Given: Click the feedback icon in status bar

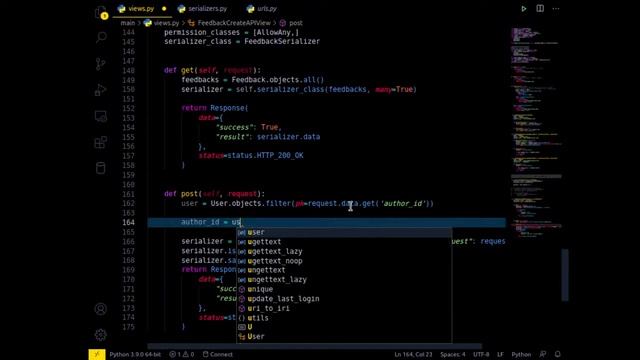Looking at the screenshot, I should (543, 354).
